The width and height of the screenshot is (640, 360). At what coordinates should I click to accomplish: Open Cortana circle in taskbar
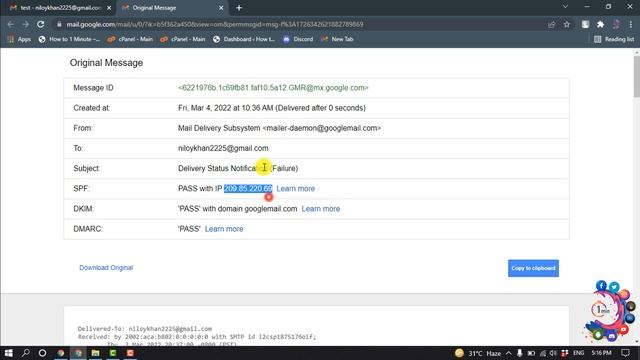42,353
